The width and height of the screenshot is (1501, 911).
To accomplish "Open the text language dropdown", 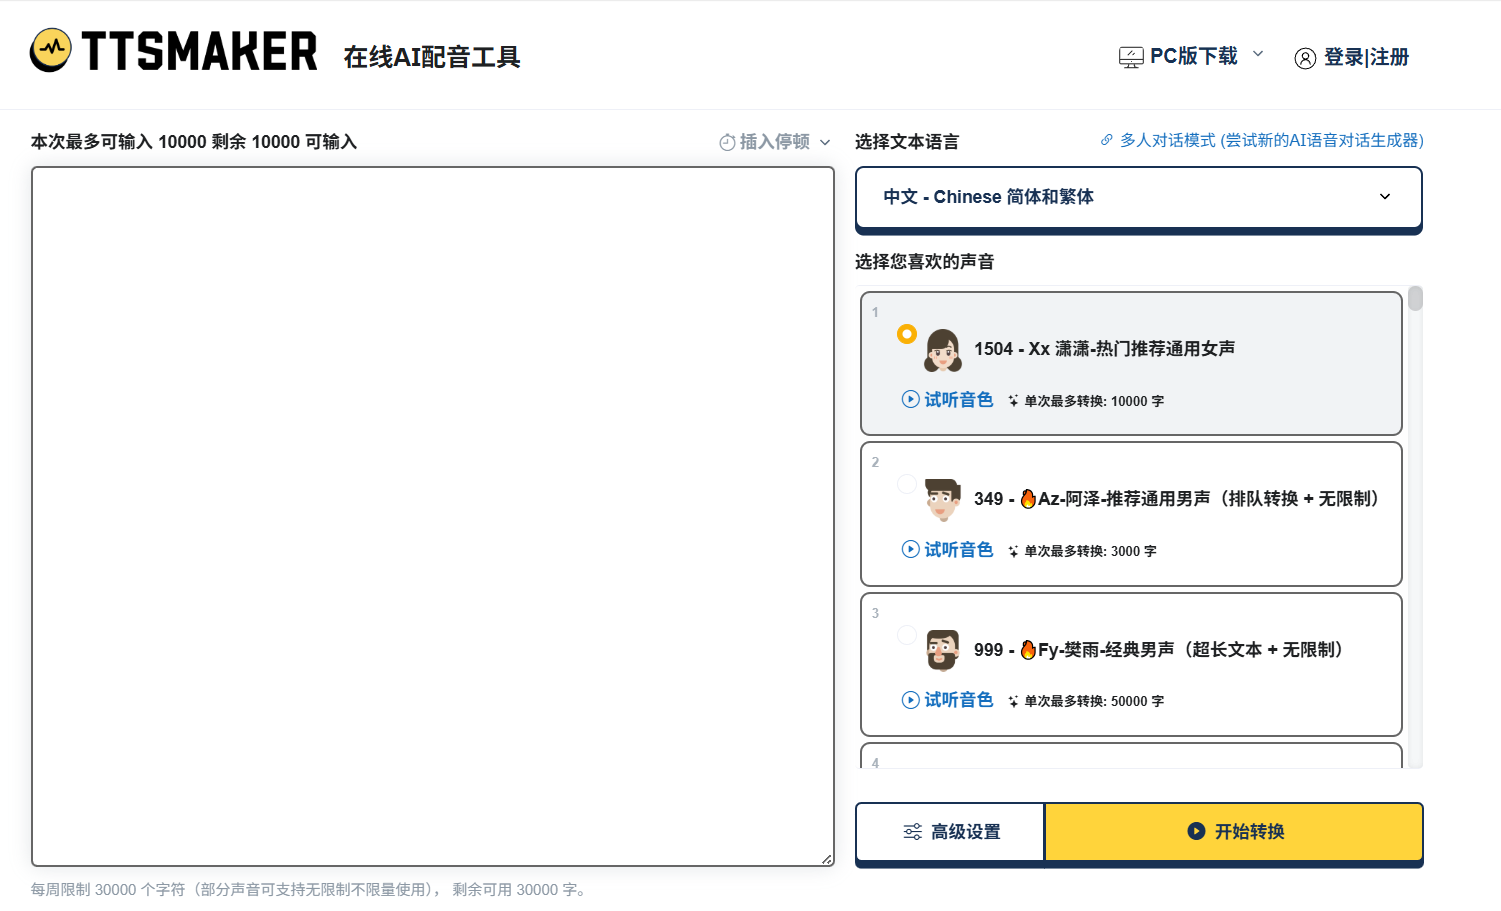I will [x=1138, y=197].
